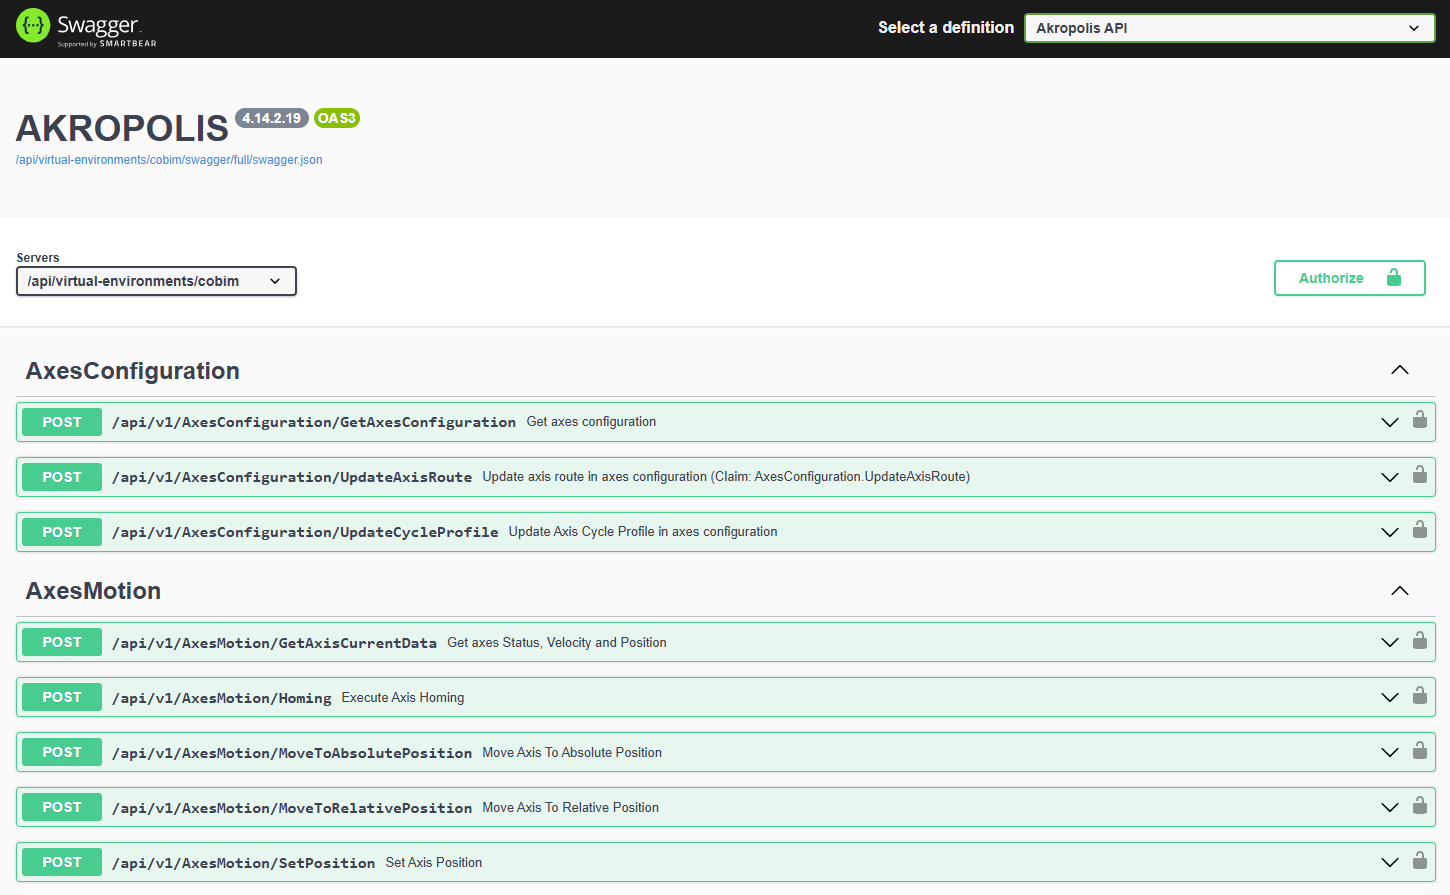Click lock icon on MoveToAbsolutePosition endpoint

coord(1419,751)
